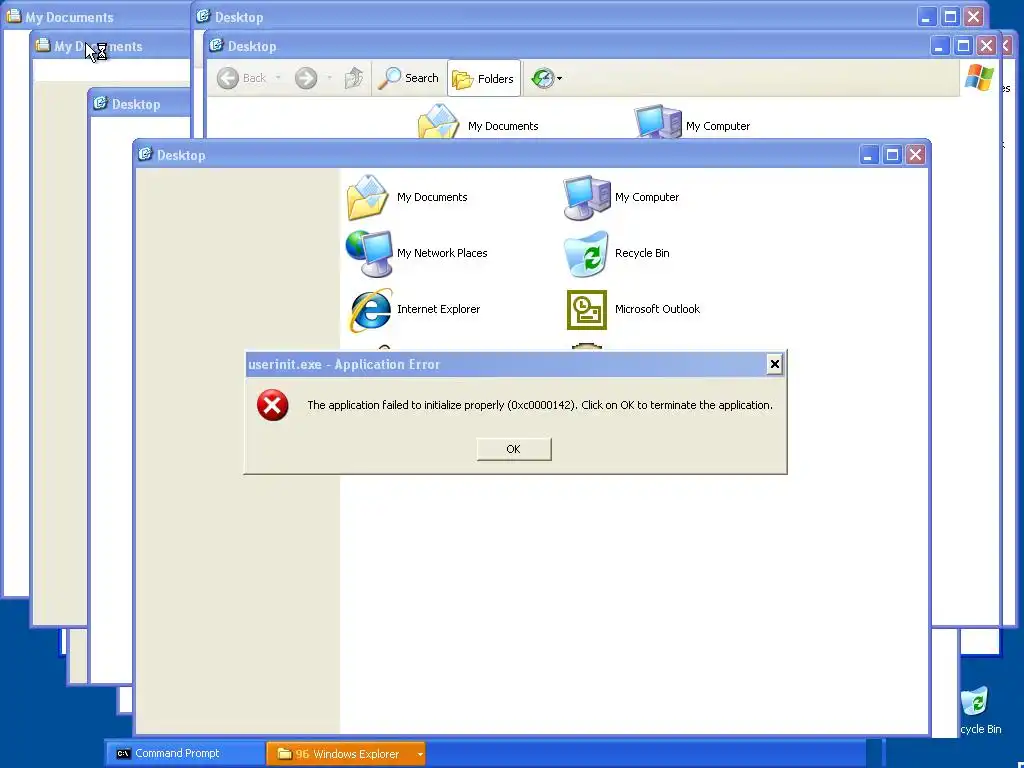
Task: Close the front Desktop window
Action: click(916, 155)
